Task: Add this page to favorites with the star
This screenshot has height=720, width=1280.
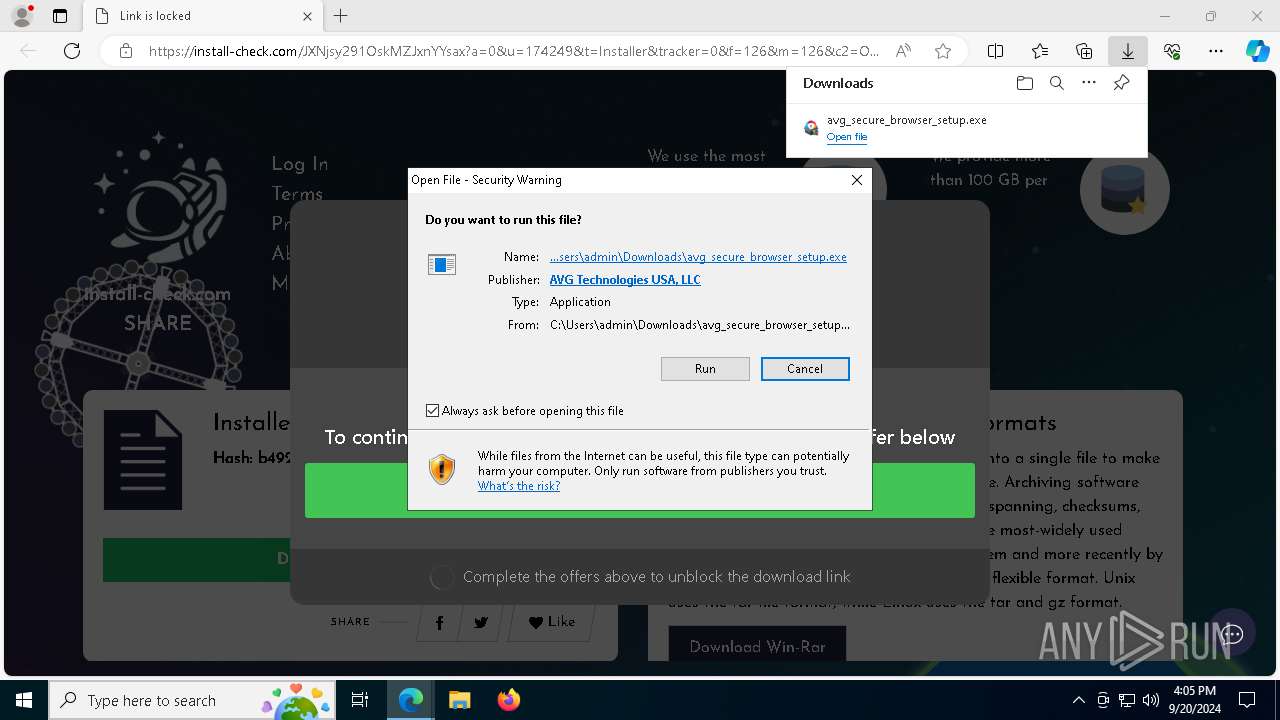Action: [x=942, y=51]
